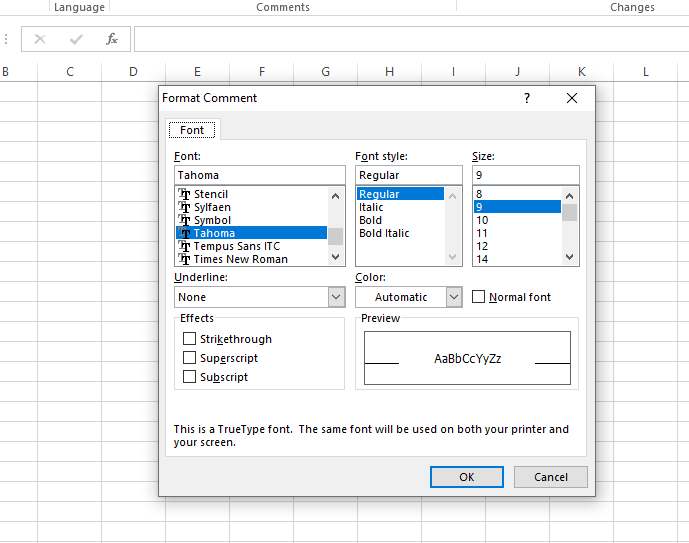This screenshot has height=543, width=689.
Task: Toggle the Superscript checkbox
Action: pos(189,358)
